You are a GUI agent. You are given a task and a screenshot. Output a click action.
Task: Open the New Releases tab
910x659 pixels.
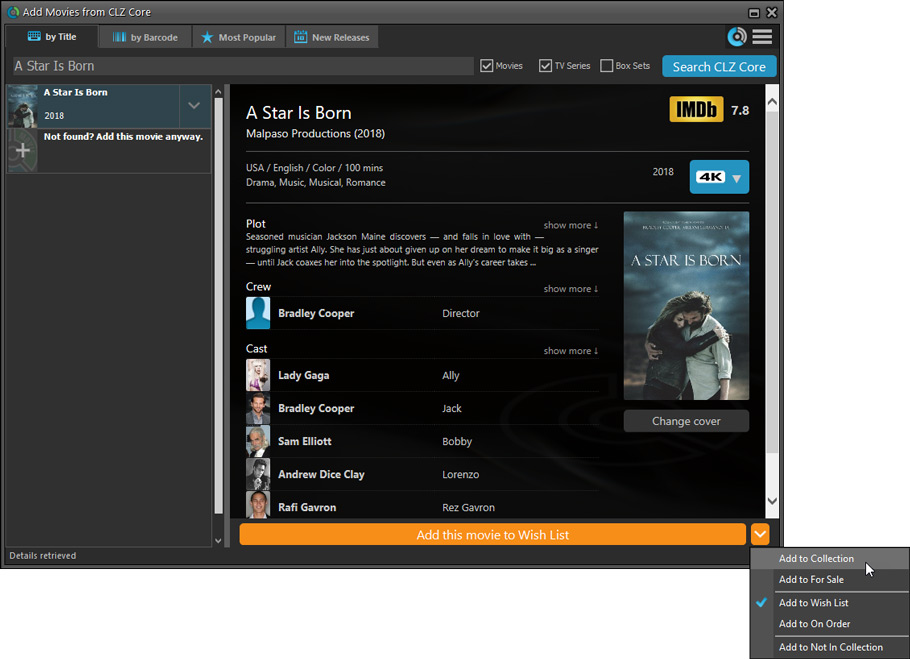click(332, 37)
